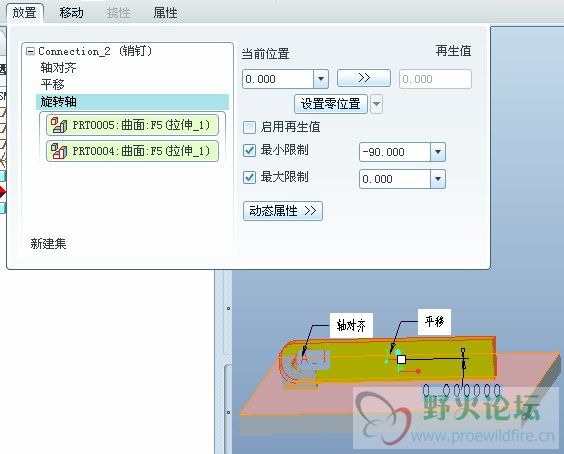Viewport: 564px width, 454px height.
Task: Click the PRT0005 surface reference icon
Action: [x=59, y=125]
